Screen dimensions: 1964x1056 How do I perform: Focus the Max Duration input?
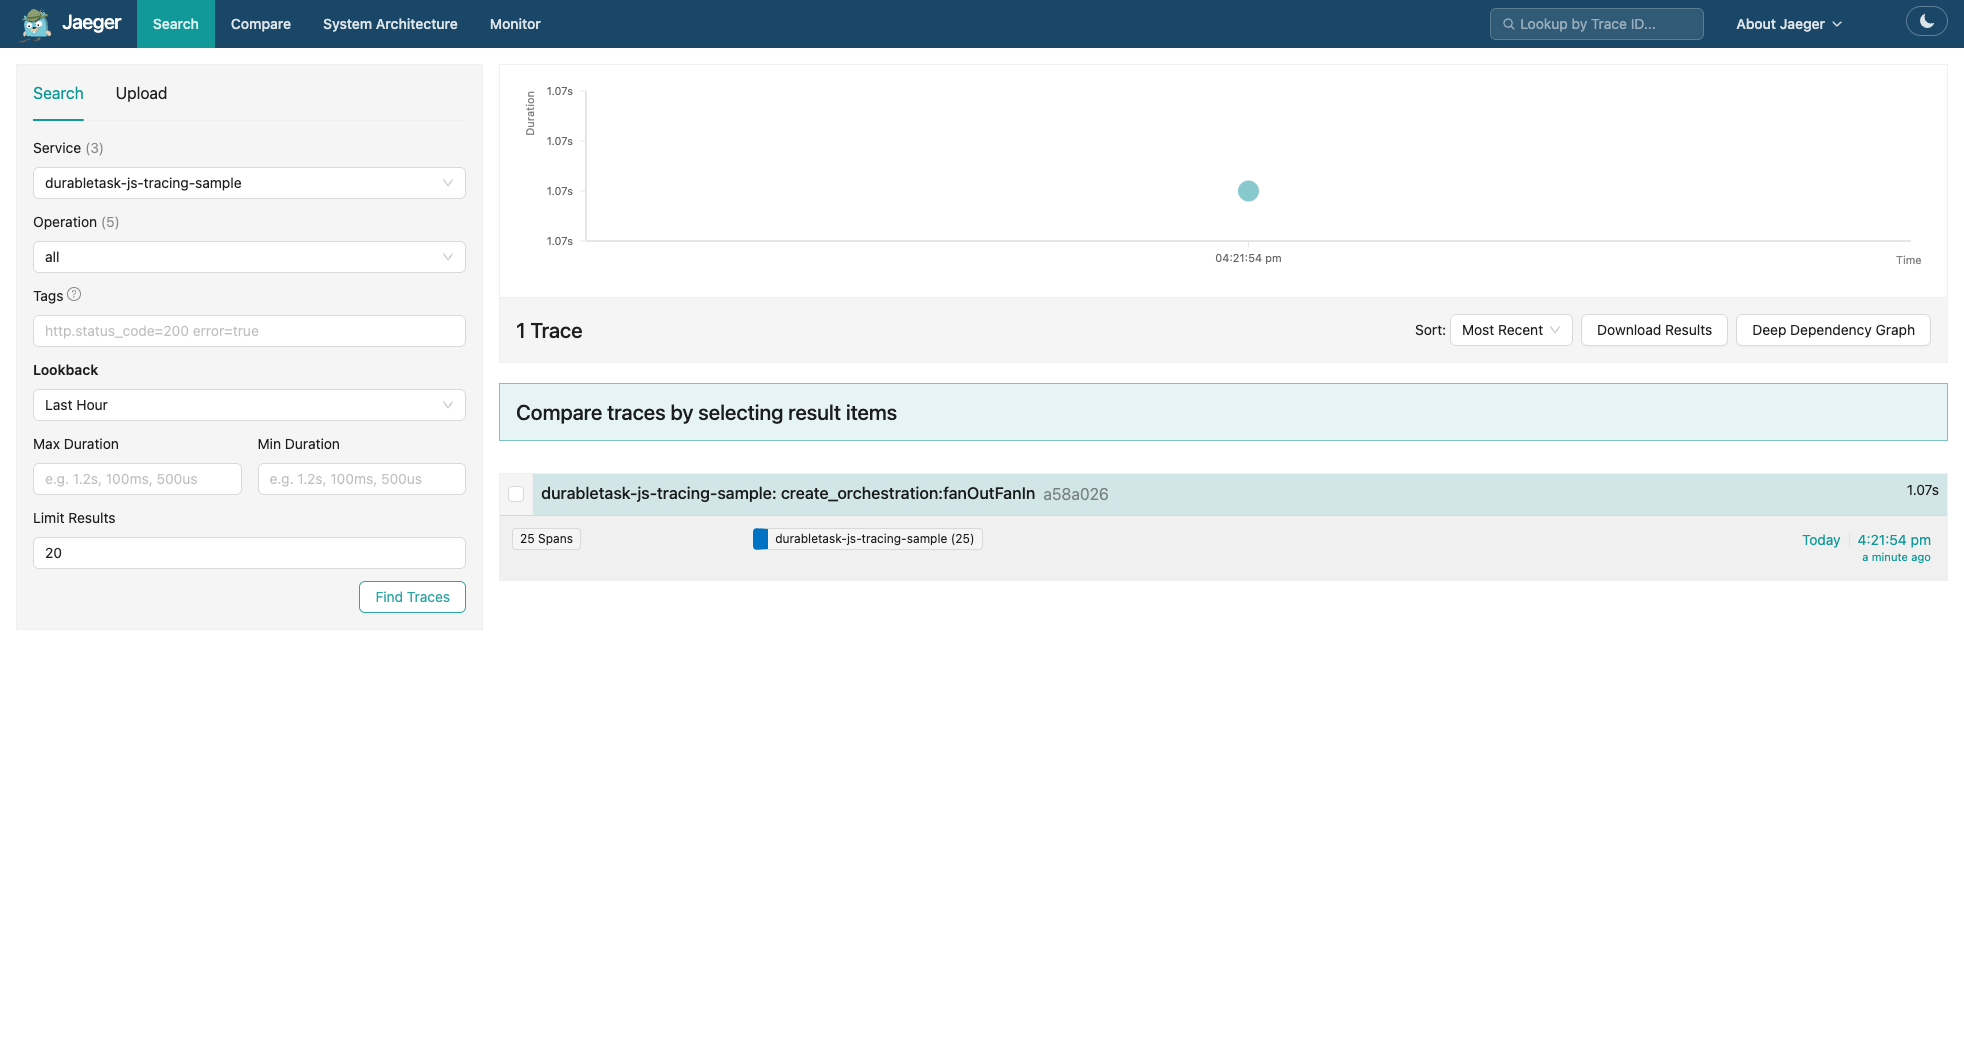137,479
